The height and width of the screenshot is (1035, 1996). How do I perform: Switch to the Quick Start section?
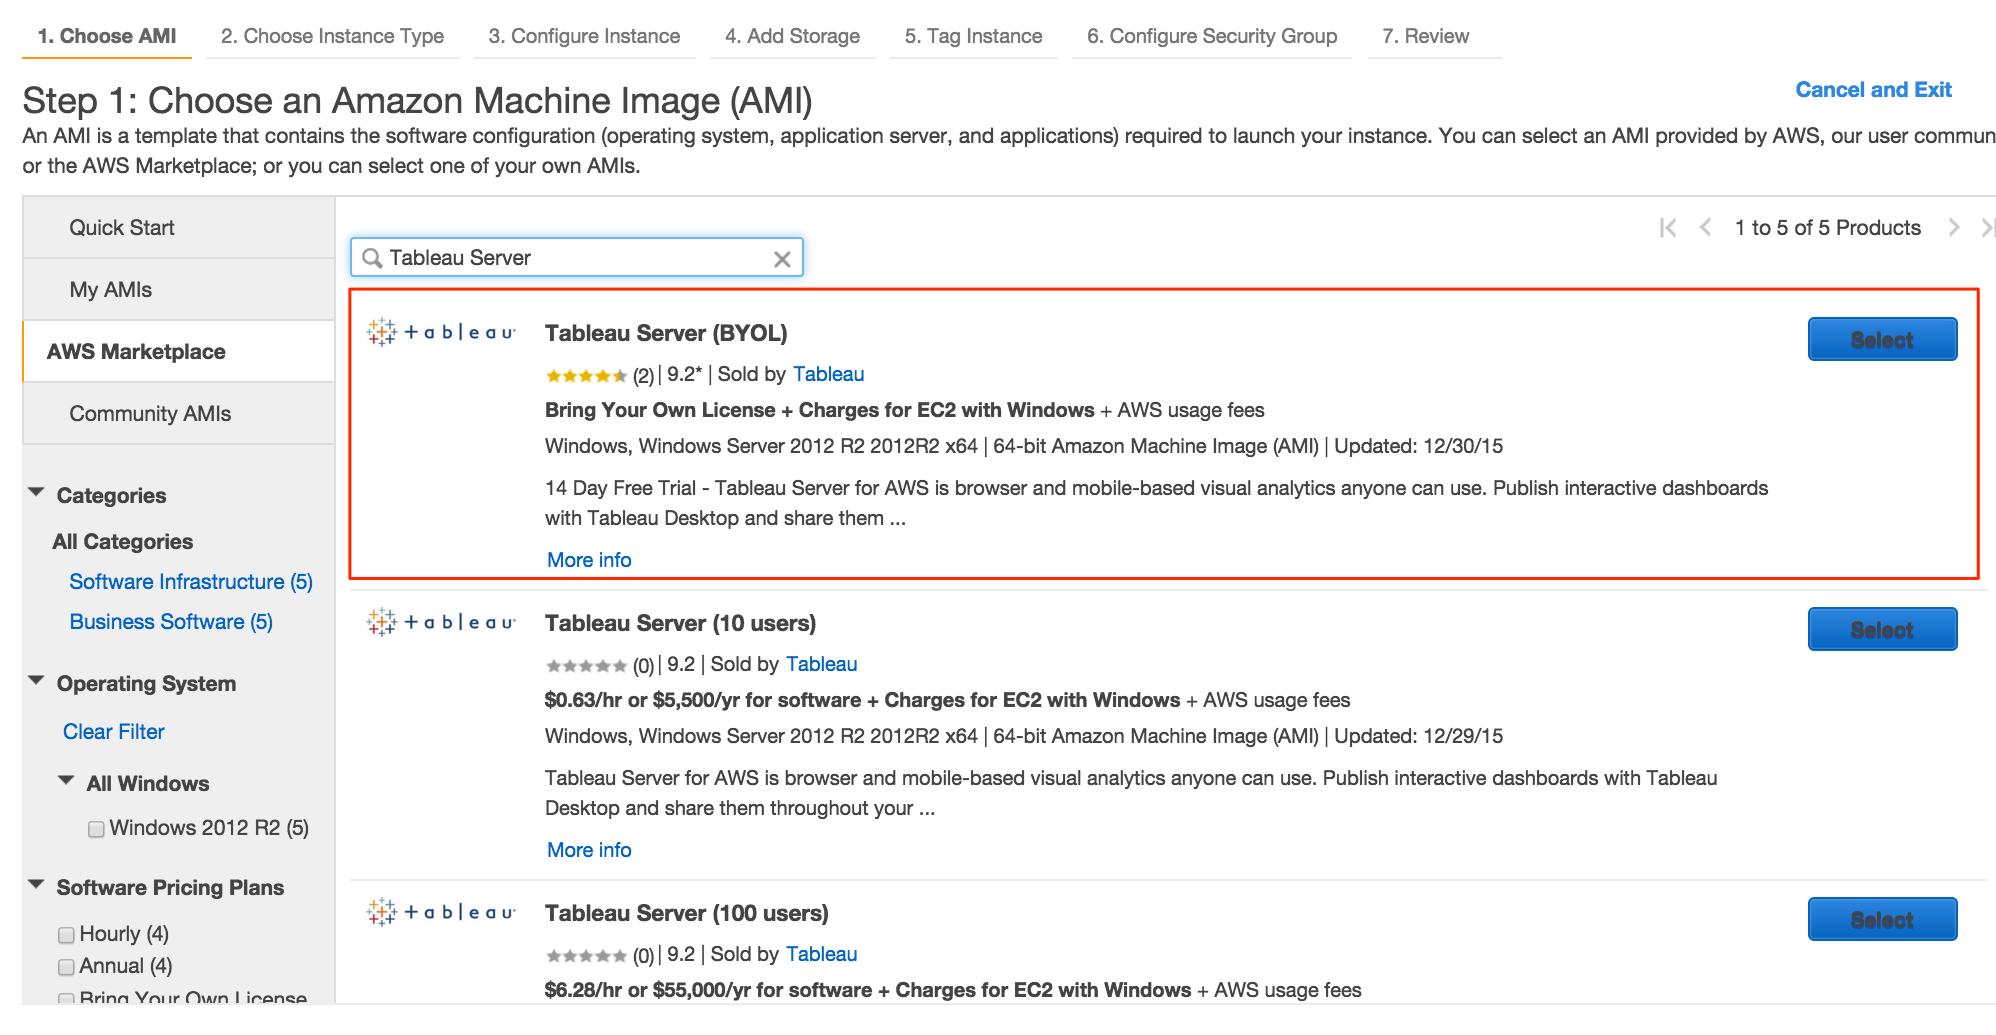(x=179, y=228)
